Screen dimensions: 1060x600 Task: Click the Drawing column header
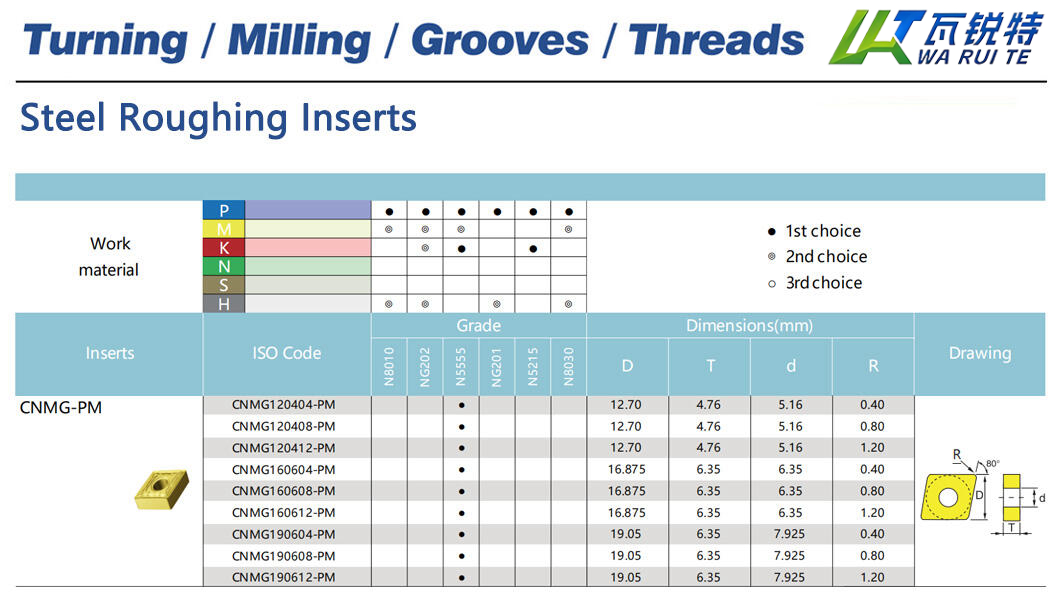[x=979, y=353]
